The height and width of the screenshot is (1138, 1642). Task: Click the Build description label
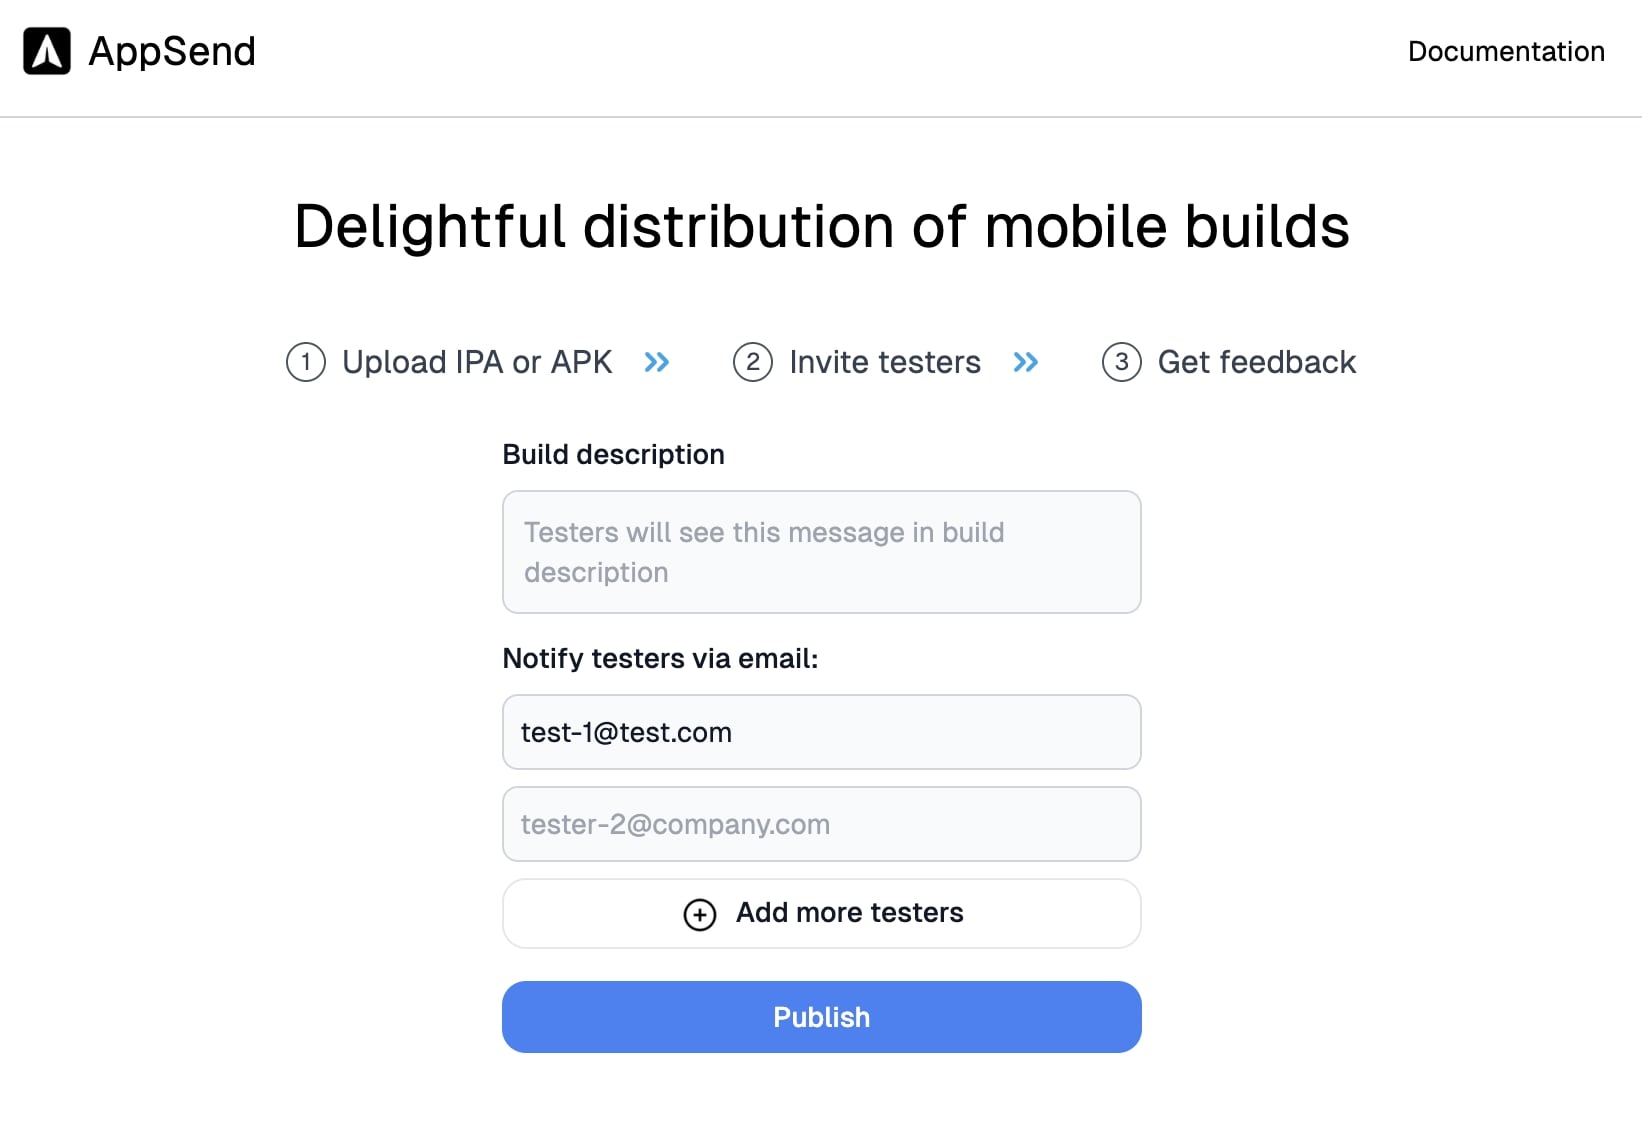pyautogui.click(x=613, y=454)
